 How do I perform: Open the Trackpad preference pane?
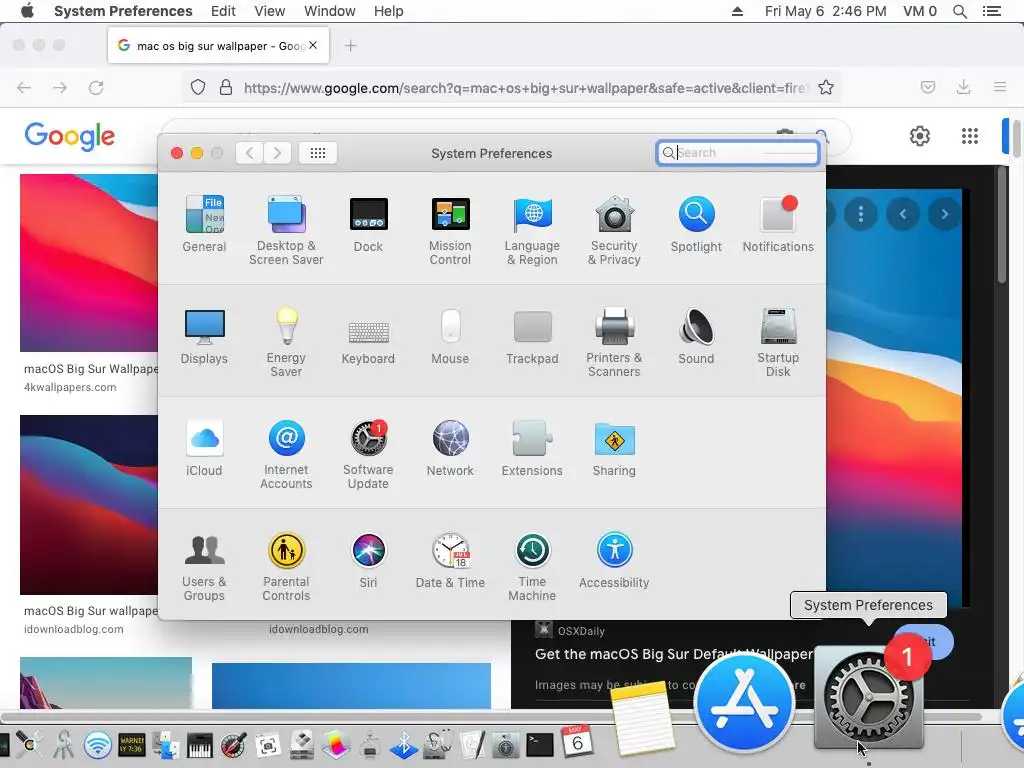pyautogui.click(x=532, y=336)
